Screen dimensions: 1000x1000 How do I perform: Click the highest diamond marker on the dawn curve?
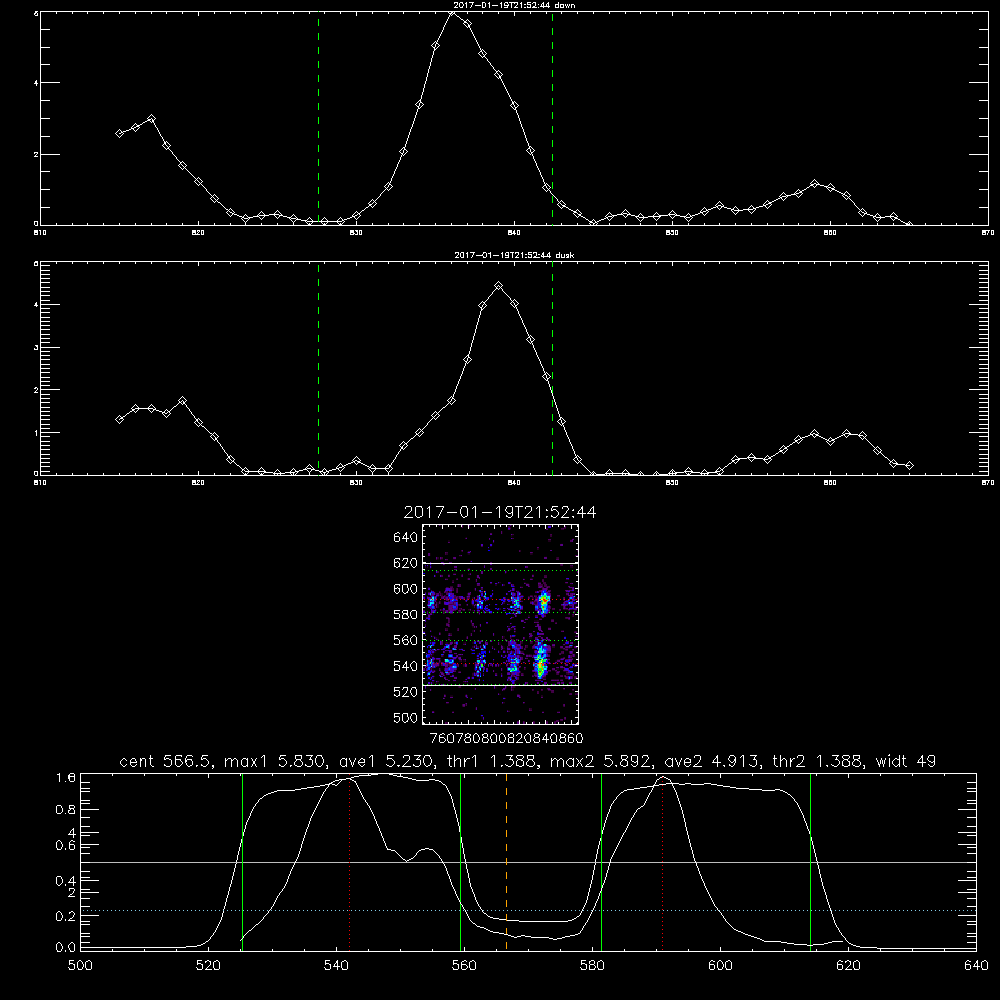point(452,13)
